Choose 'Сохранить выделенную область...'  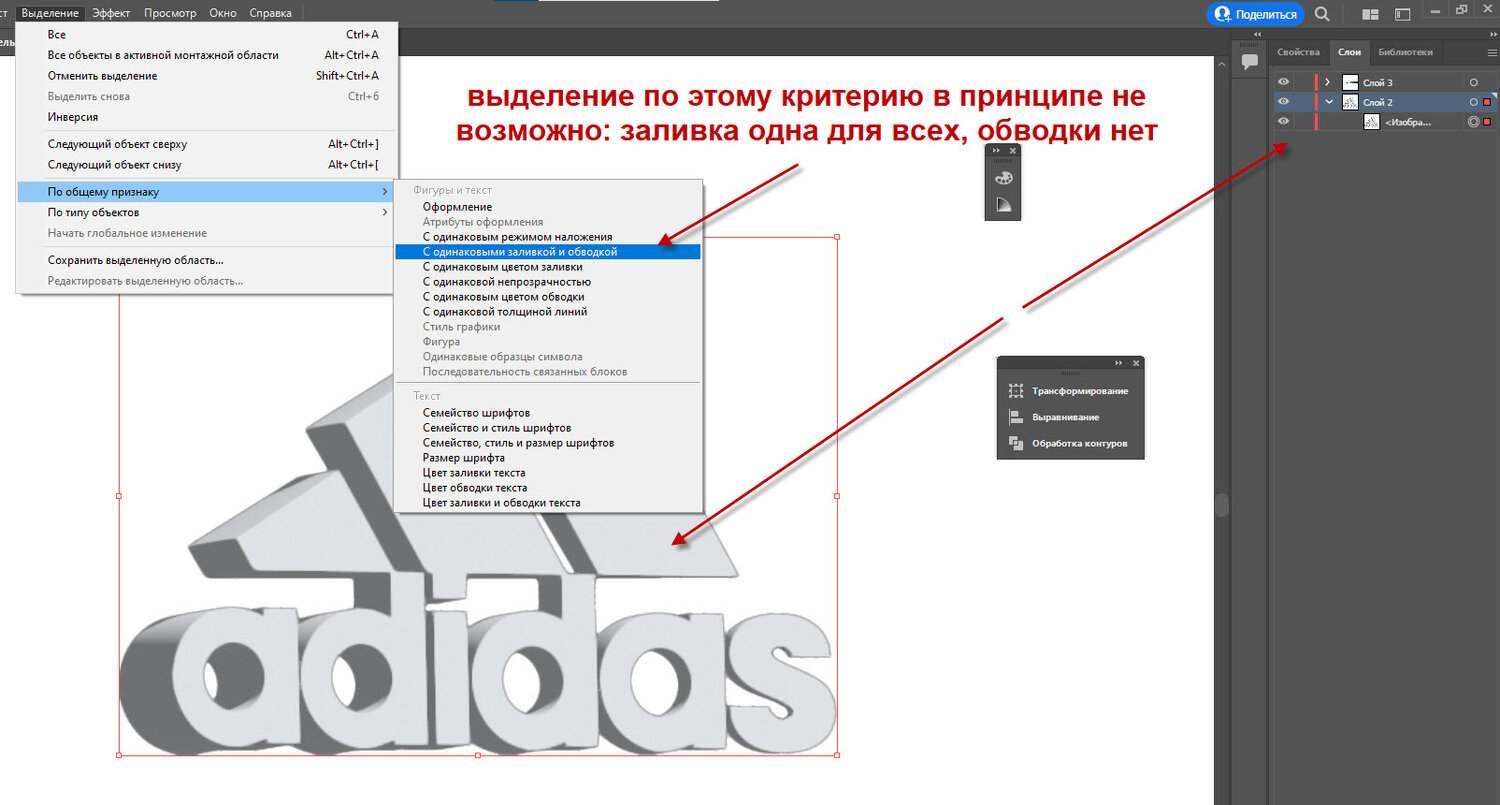pyautogui.click(x=207, y=260)
